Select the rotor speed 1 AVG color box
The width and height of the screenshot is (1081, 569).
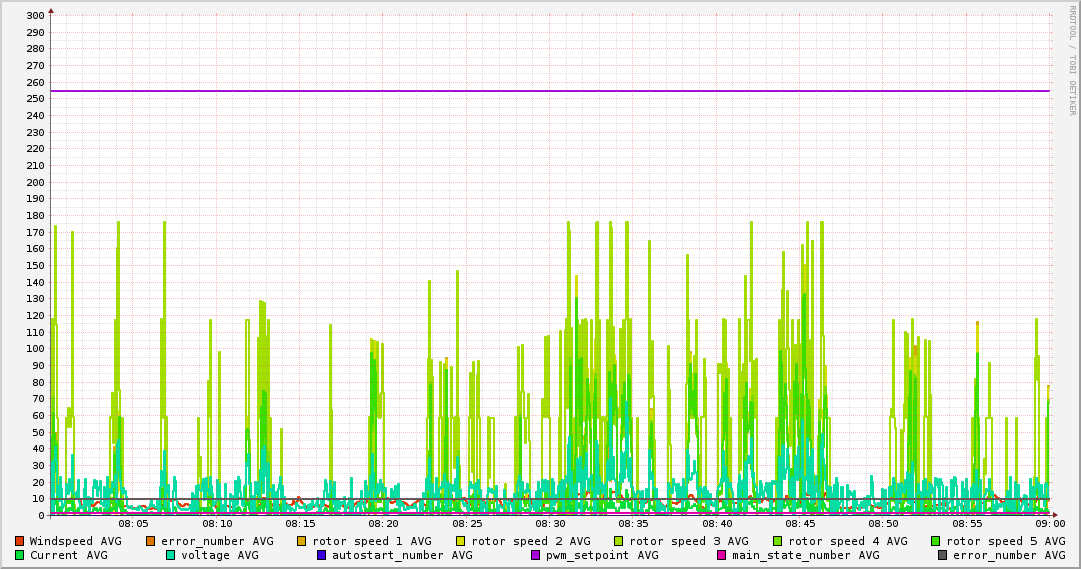click(302, 541)
